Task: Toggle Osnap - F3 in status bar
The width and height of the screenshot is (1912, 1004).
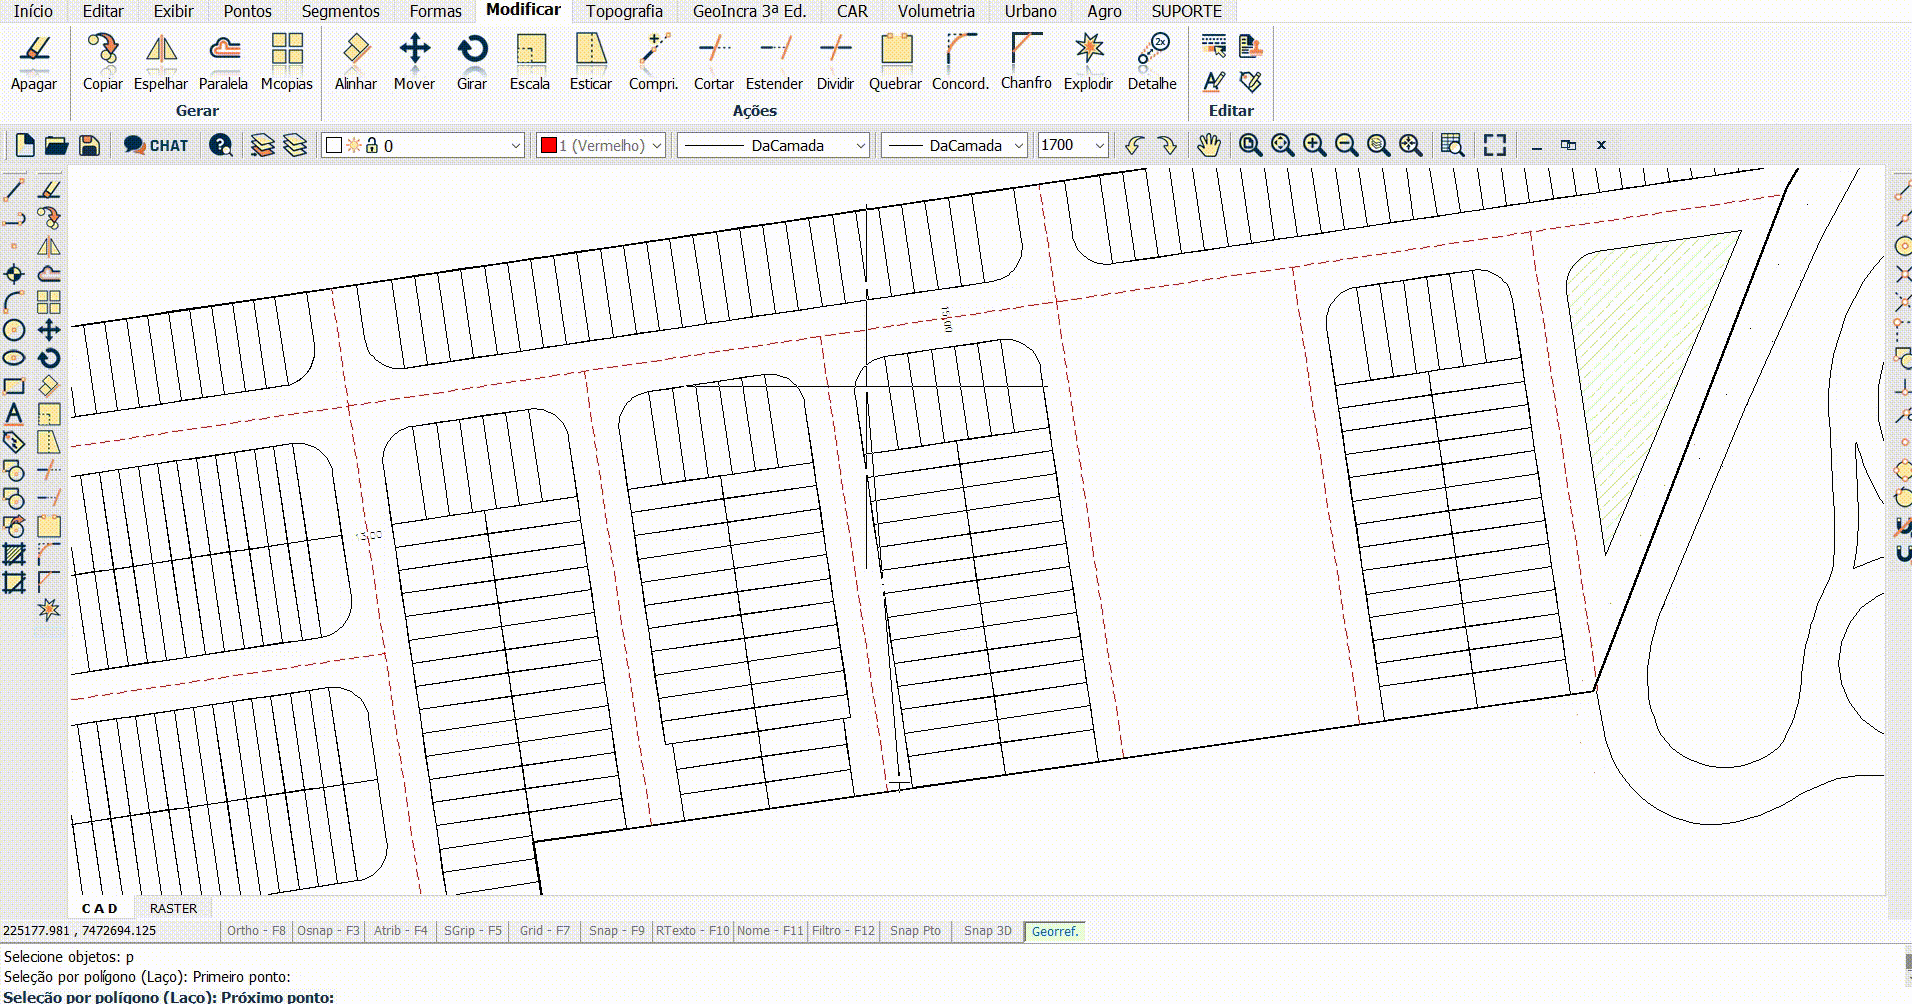Action: tap(328, 931)
